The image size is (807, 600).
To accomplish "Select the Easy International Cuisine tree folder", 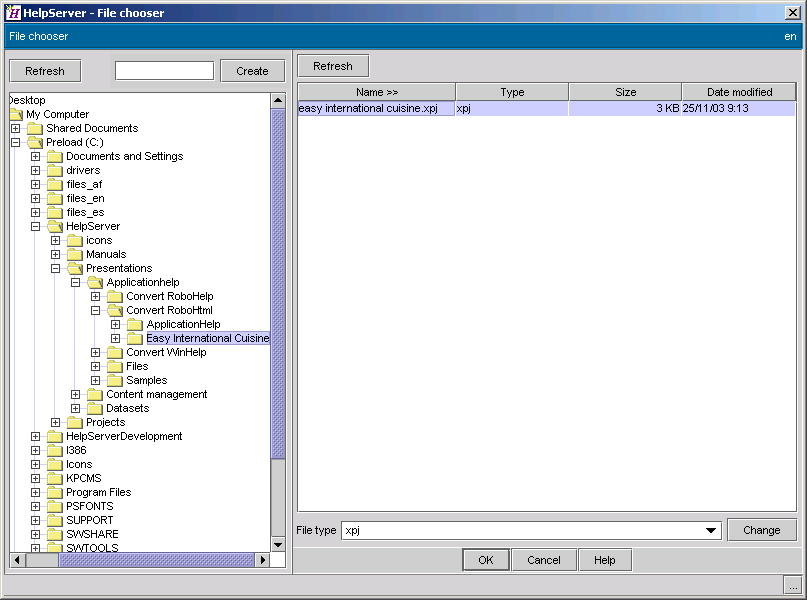I will pyautogui.click(x=207, y=339).
